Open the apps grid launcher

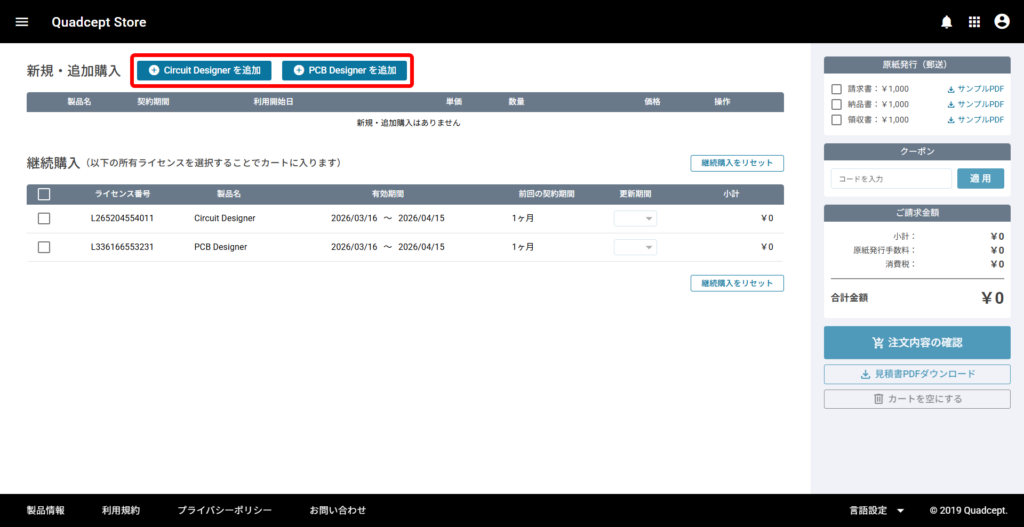pos(974,22)
